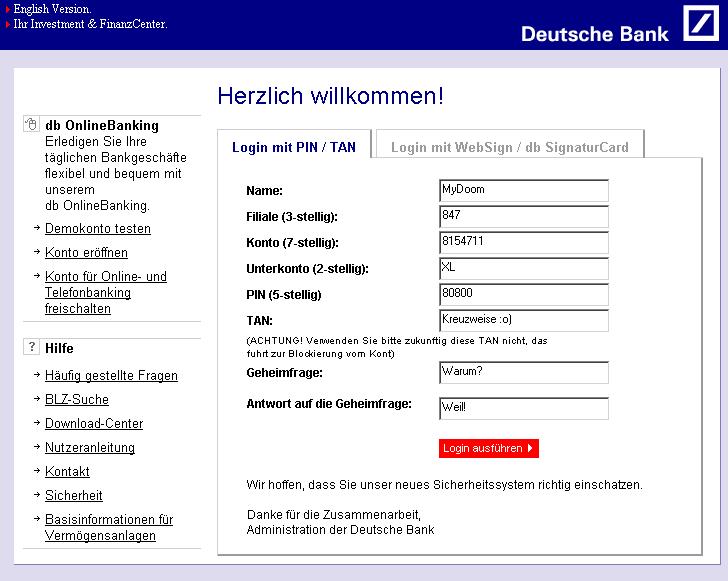The width and height of the screenshot is (728, 581).
Task: Open the BLZ-Suche link
Action: click(x=77, y=400)
